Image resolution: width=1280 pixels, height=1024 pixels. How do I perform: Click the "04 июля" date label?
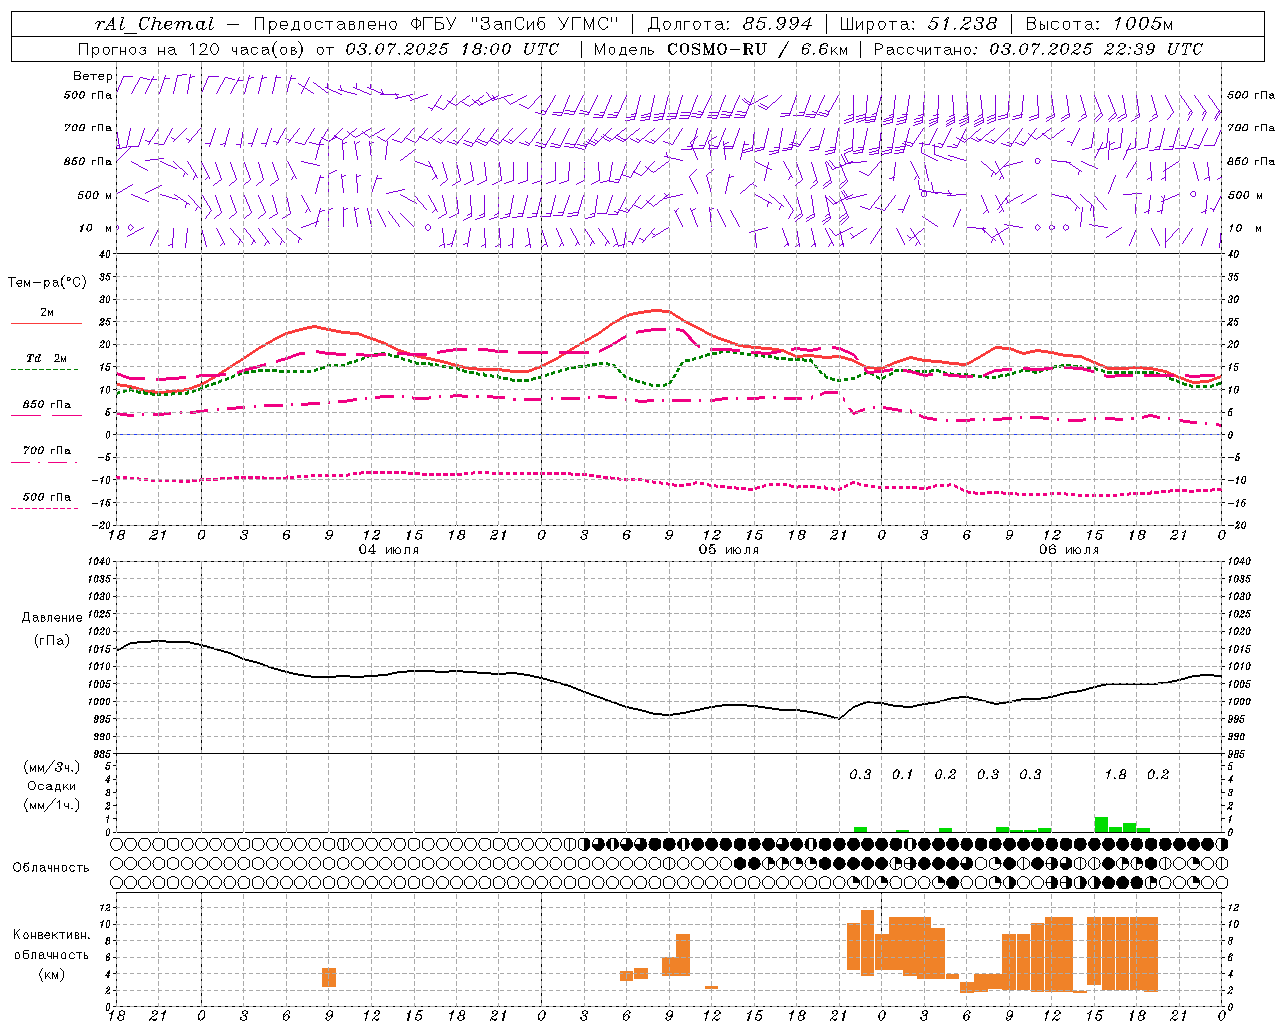point(389,550)
